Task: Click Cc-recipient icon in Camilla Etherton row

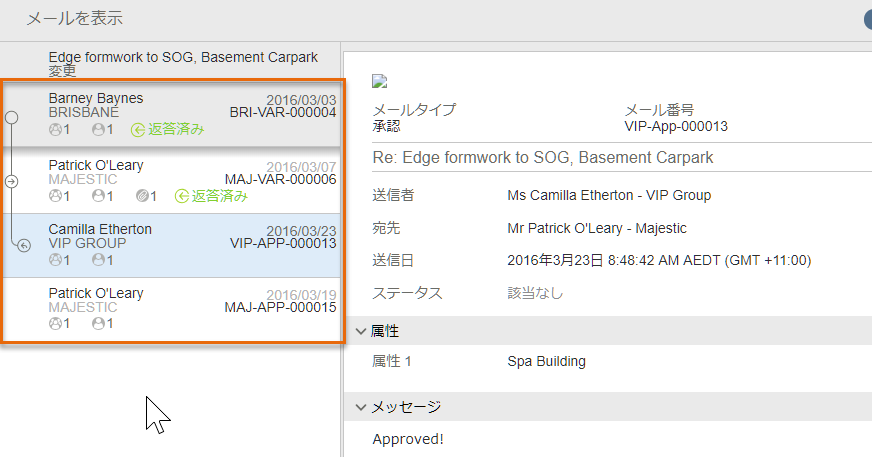Action: click(x=98, y=260)
